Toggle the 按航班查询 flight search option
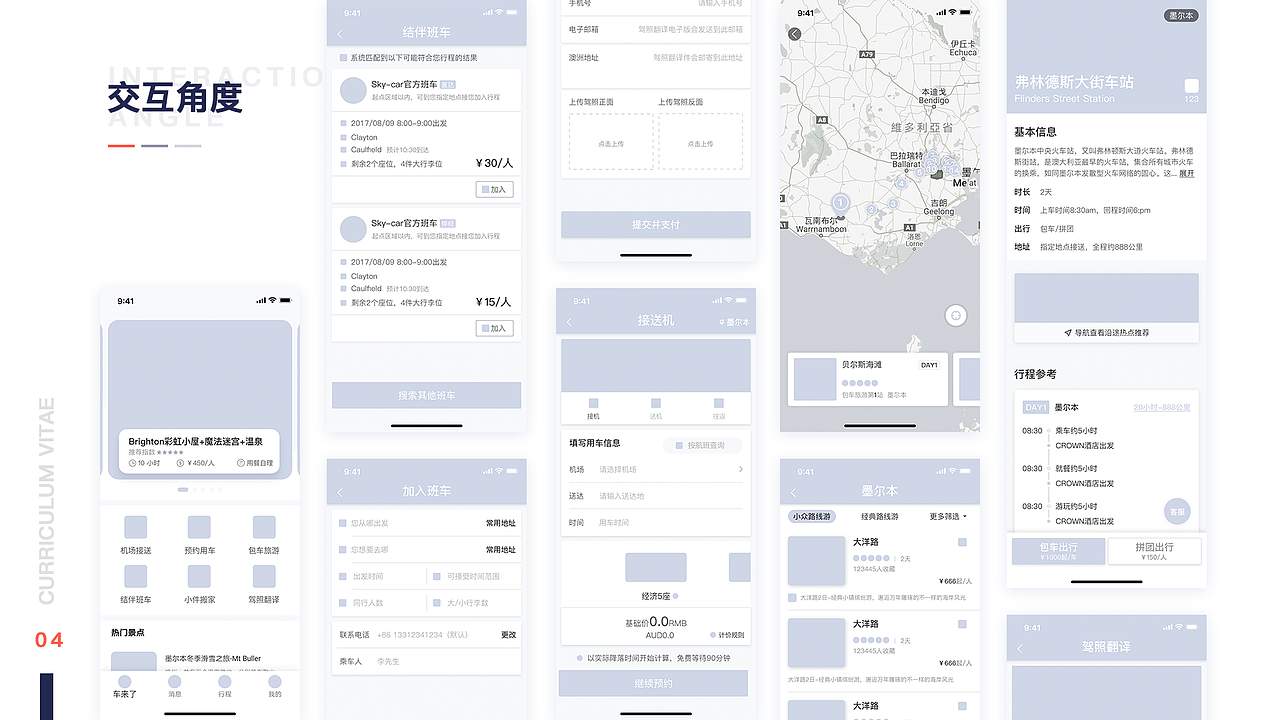This screenshot has height=720, width=1280. pyautogui.click(x=705, y=445)
